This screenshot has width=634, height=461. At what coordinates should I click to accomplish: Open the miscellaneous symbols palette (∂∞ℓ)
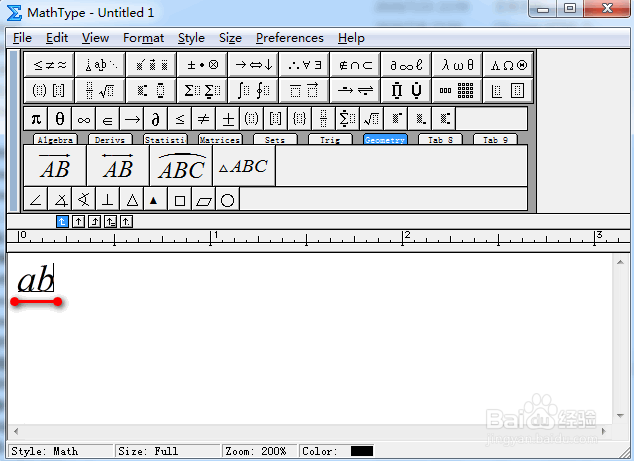[406, 64]
